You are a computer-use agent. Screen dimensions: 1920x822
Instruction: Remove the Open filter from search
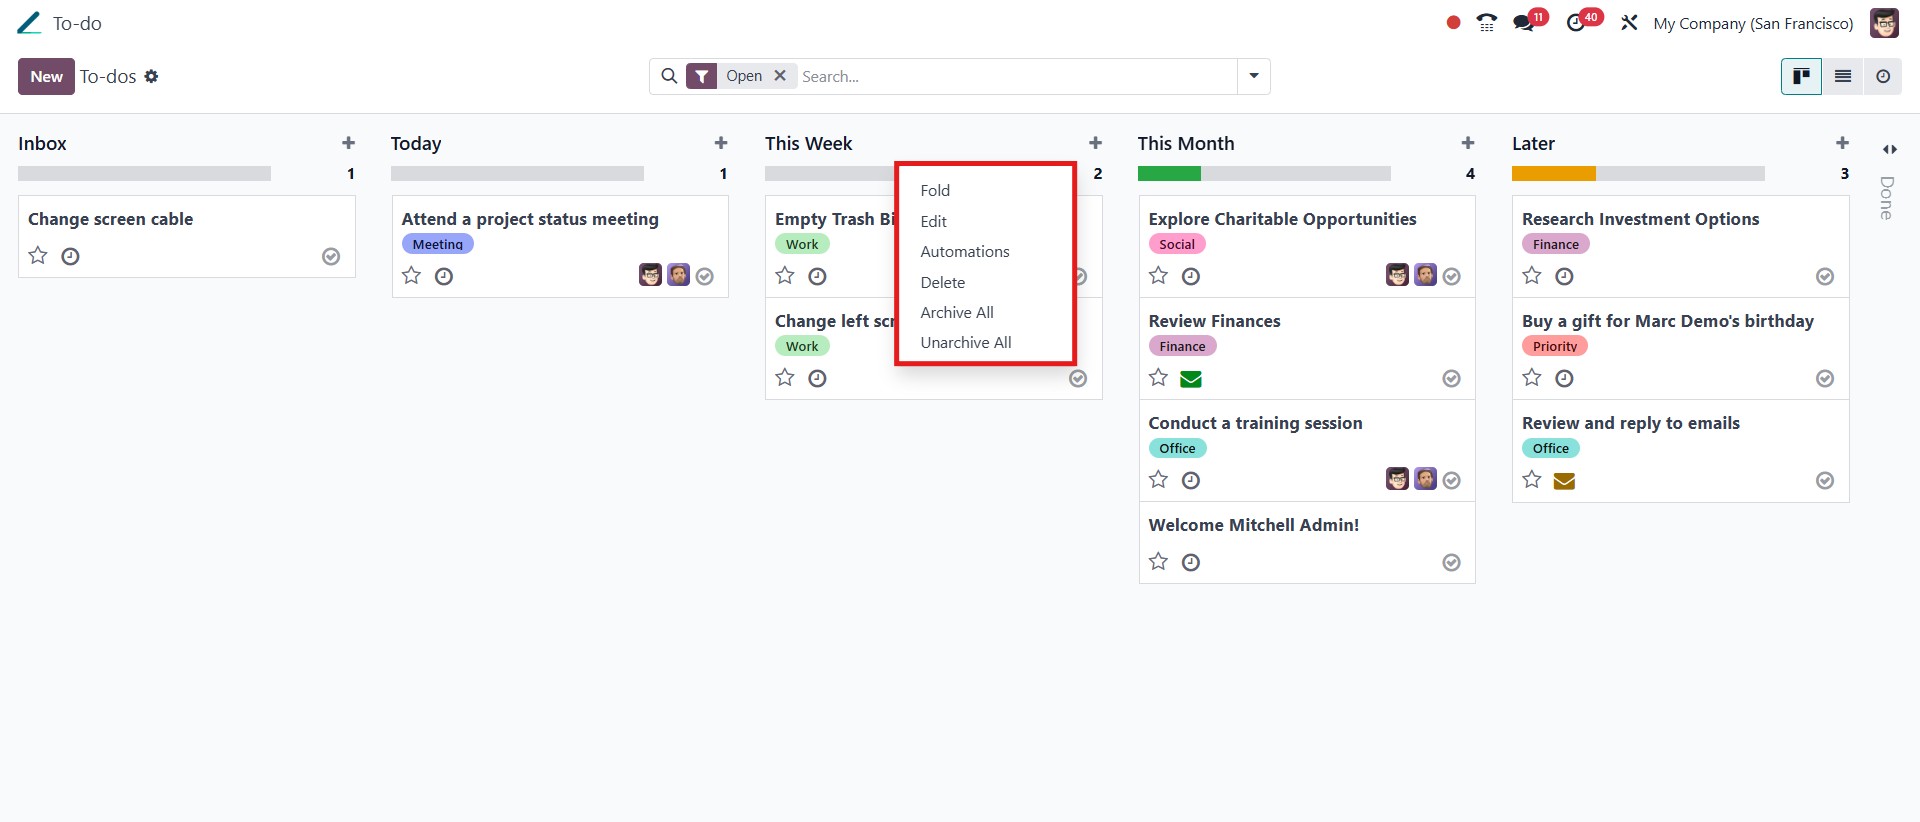coord(780,76)
